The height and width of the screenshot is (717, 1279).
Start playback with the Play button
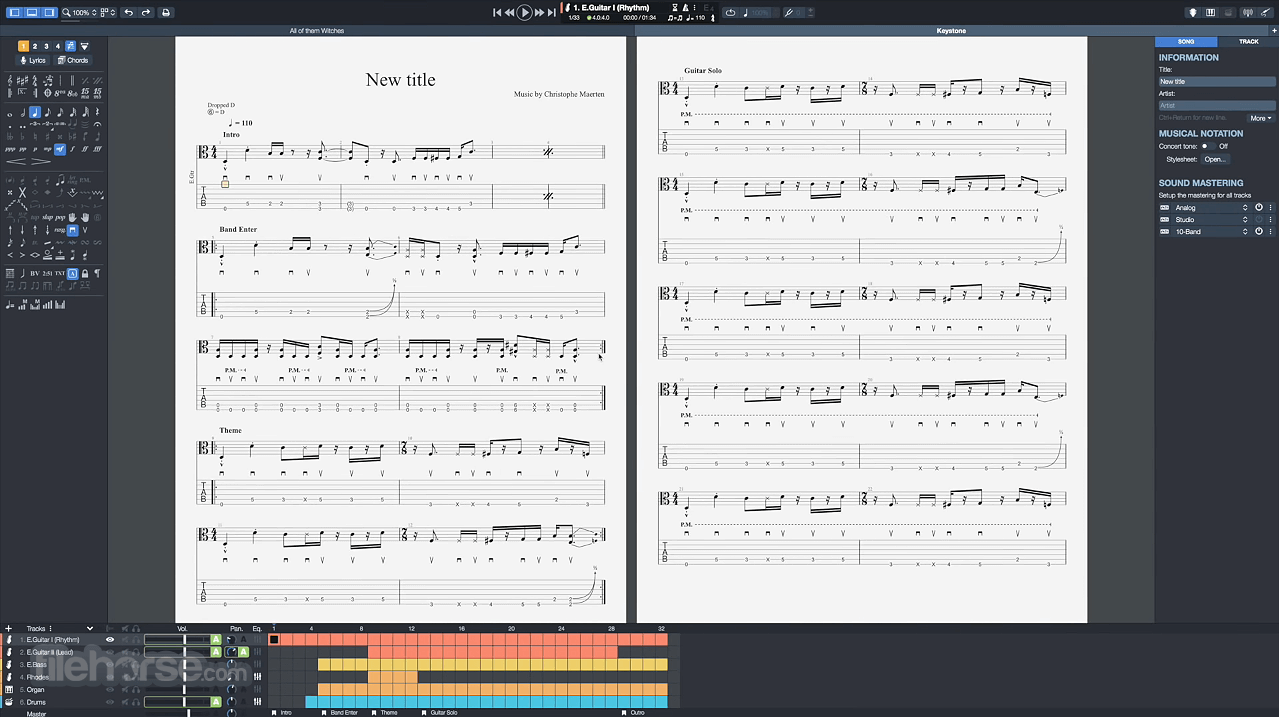pyautogui.click(x=524, y=12)
